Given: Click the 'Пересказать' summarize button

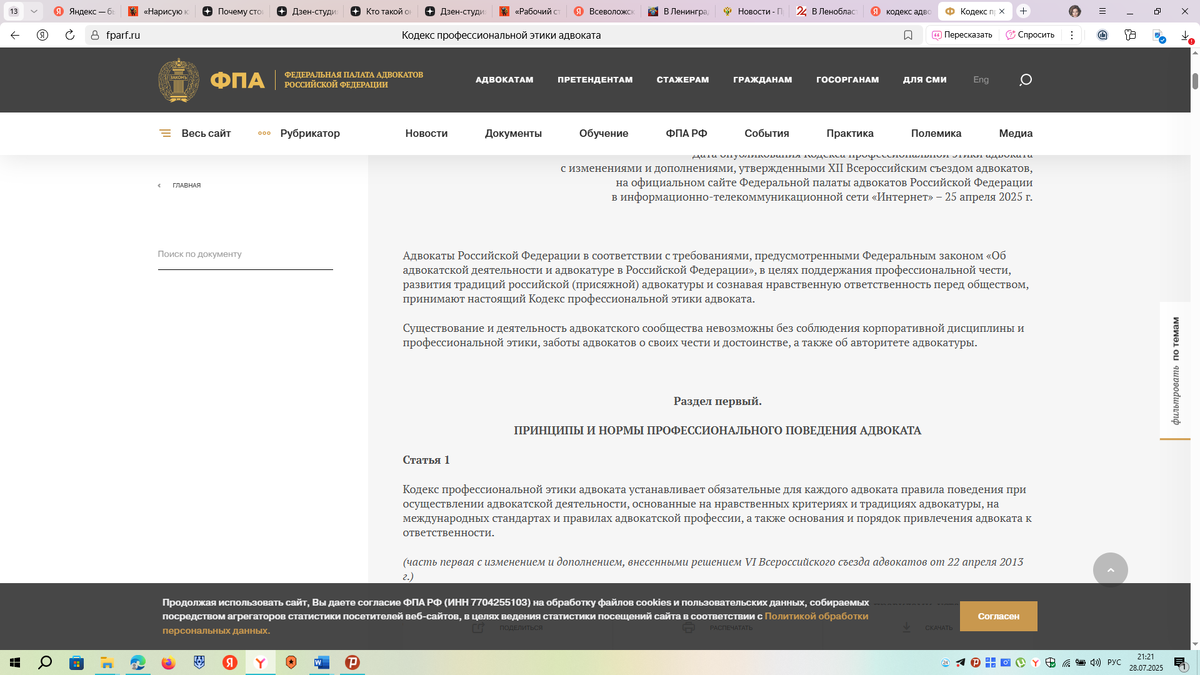Looking at the screenshot, I should pos(962,34).
